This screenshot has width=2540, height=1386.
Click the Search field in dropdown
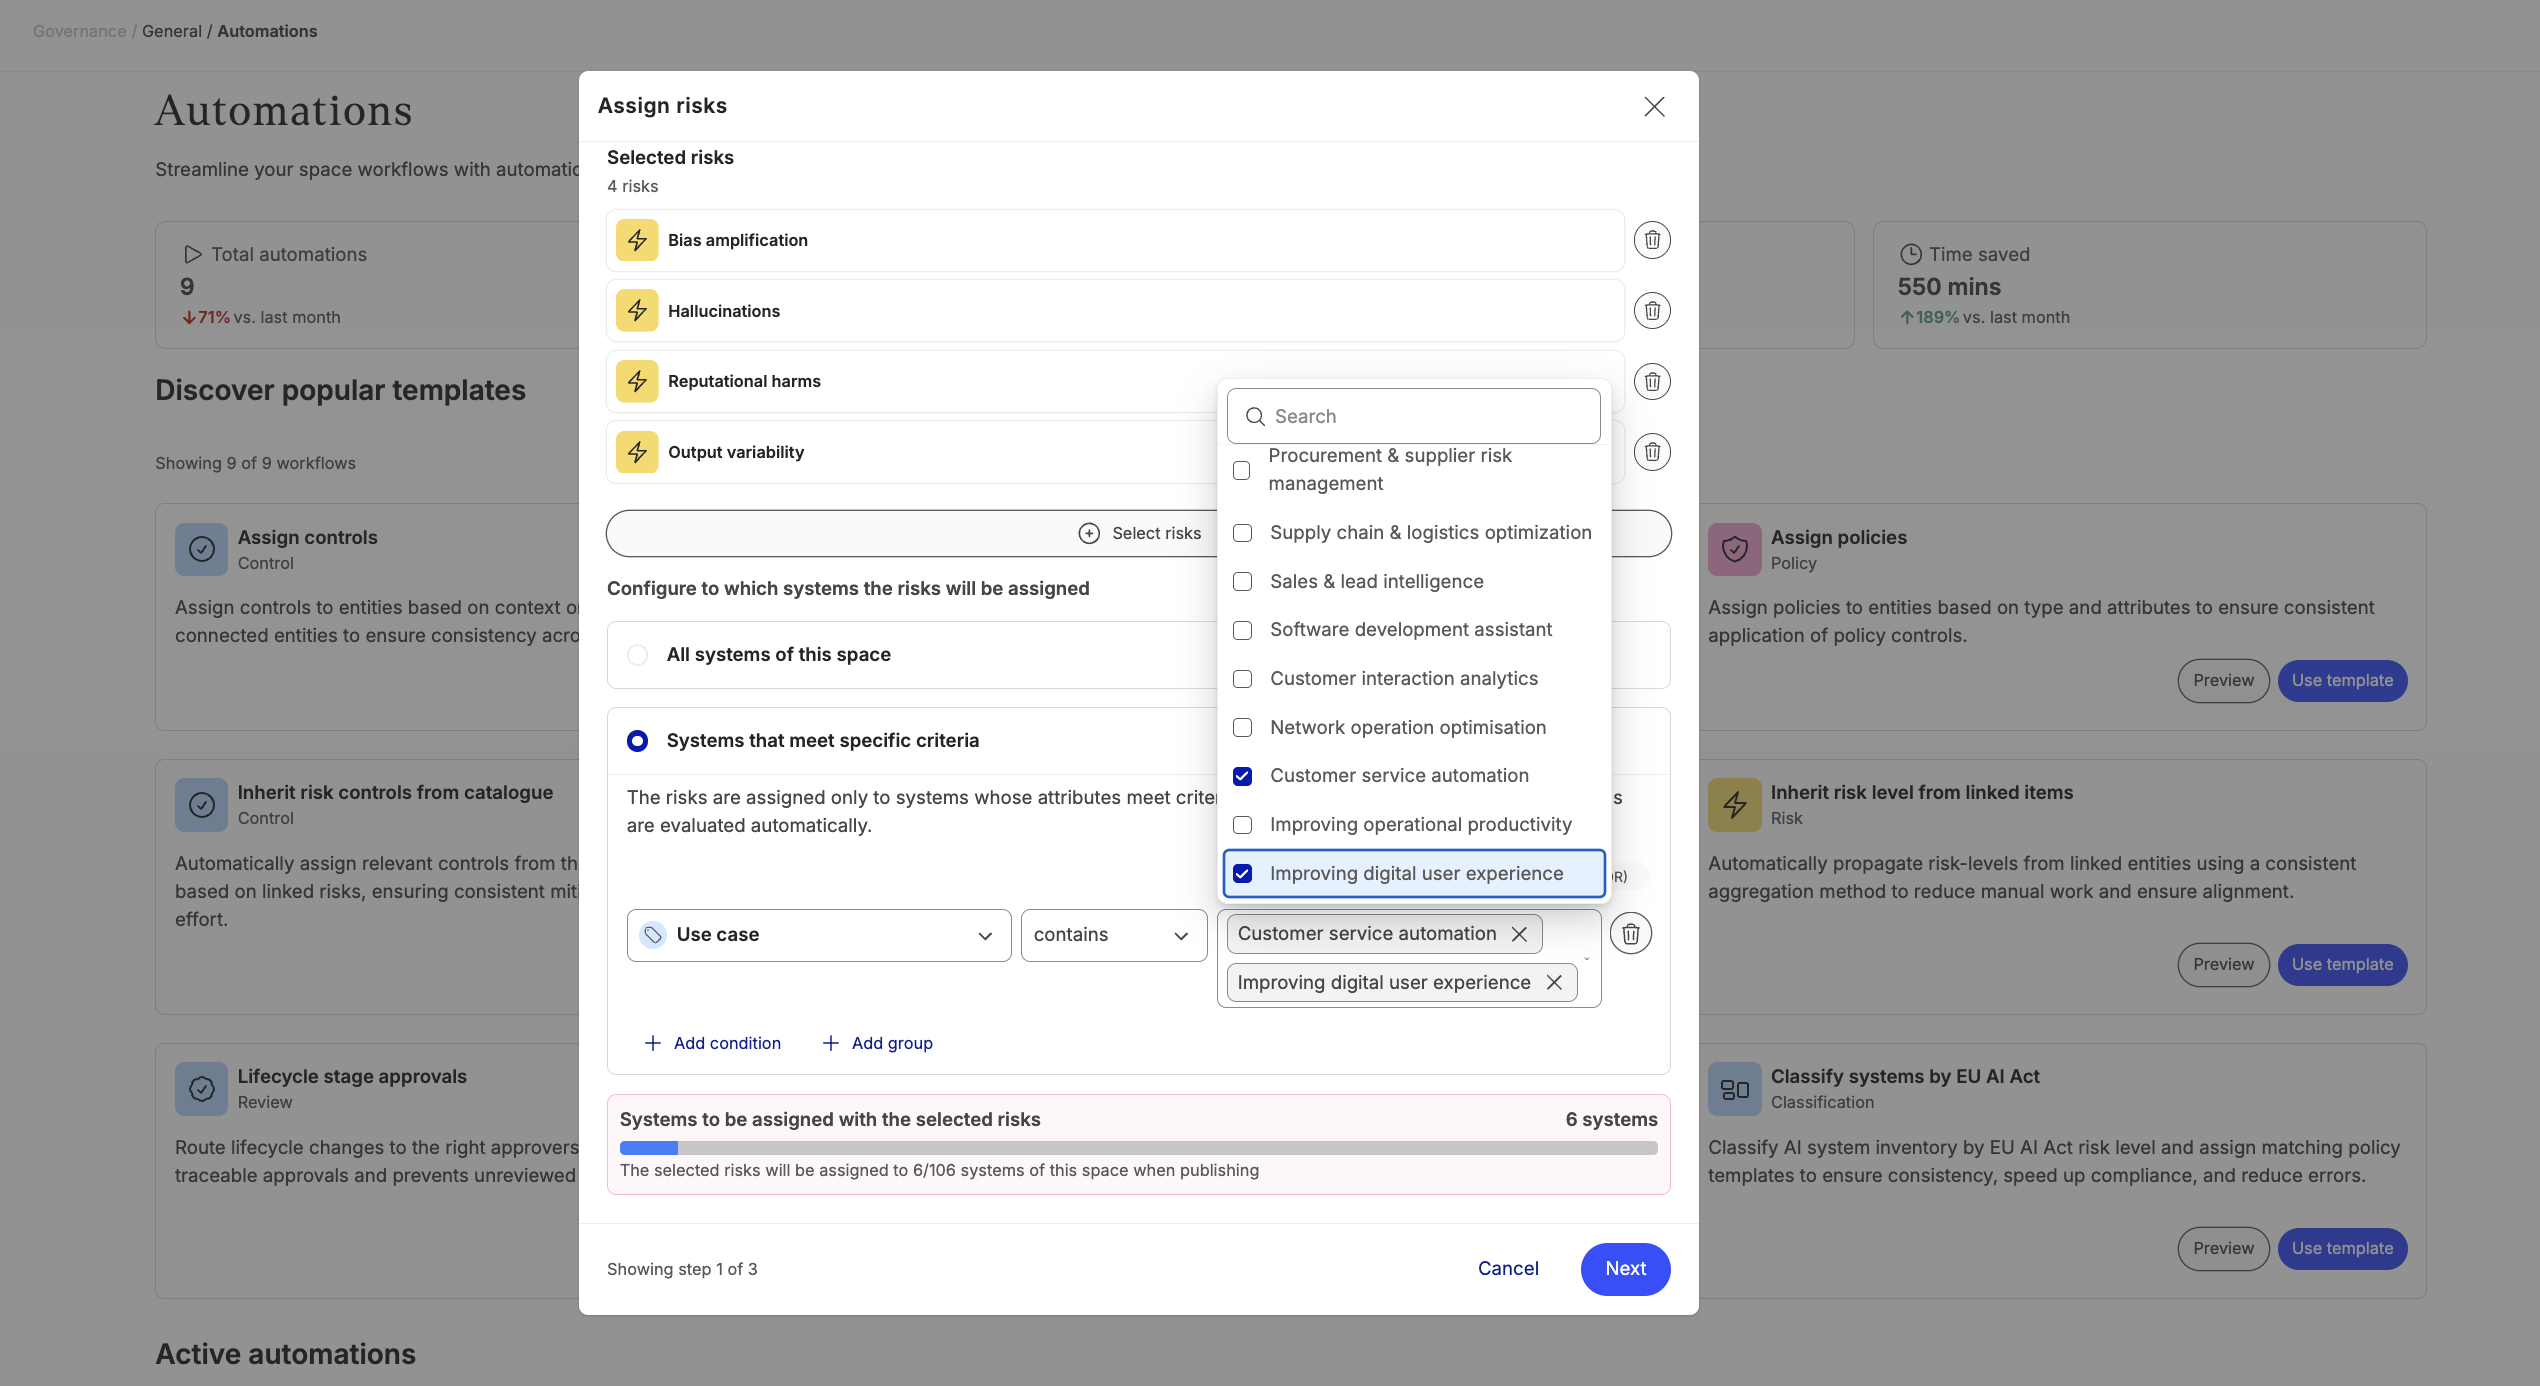[1413, 416]
